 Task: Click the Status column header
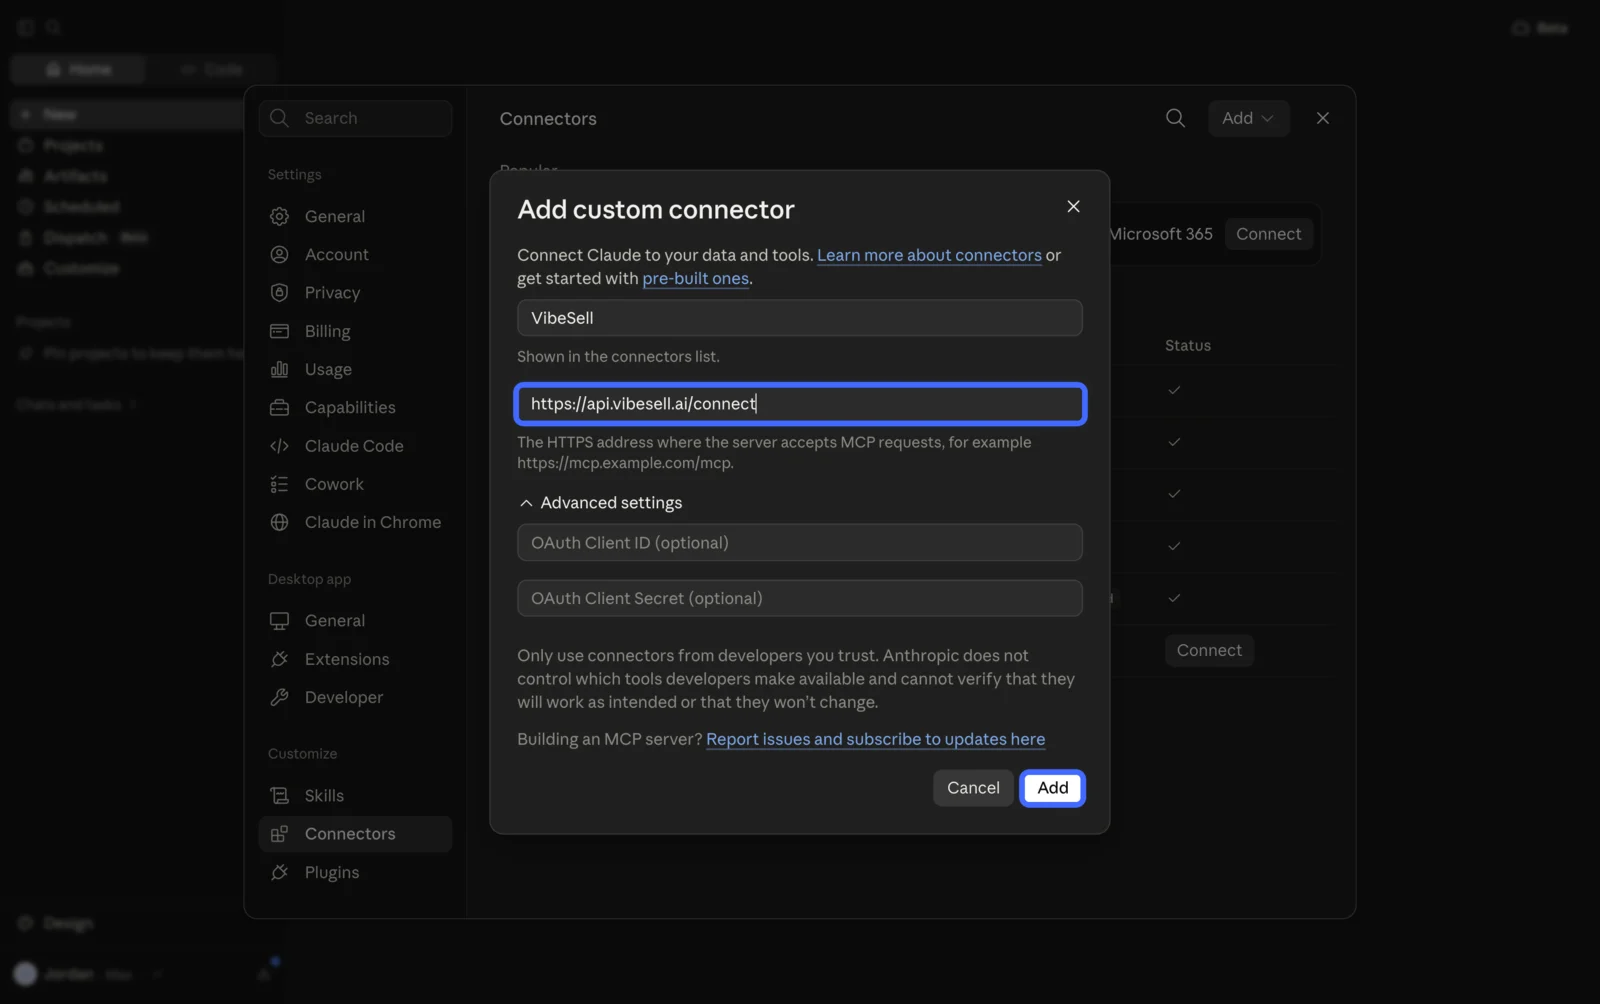[1187, 345]
